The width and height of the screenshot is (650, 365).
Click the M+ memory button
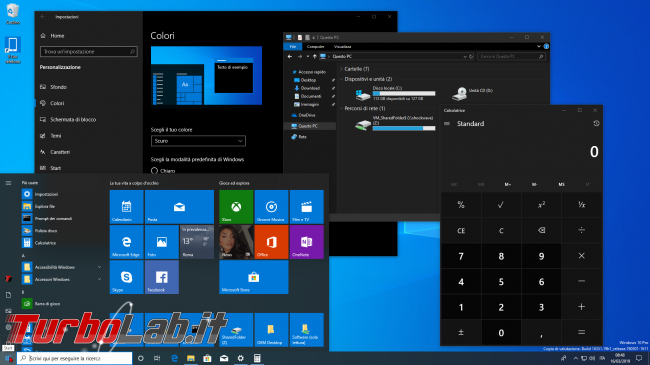(x=508, y=184)
